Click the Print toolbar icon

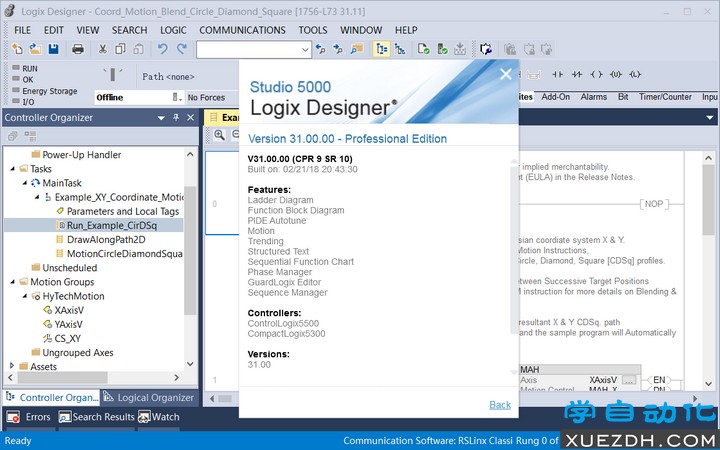[x=78, y=49]
